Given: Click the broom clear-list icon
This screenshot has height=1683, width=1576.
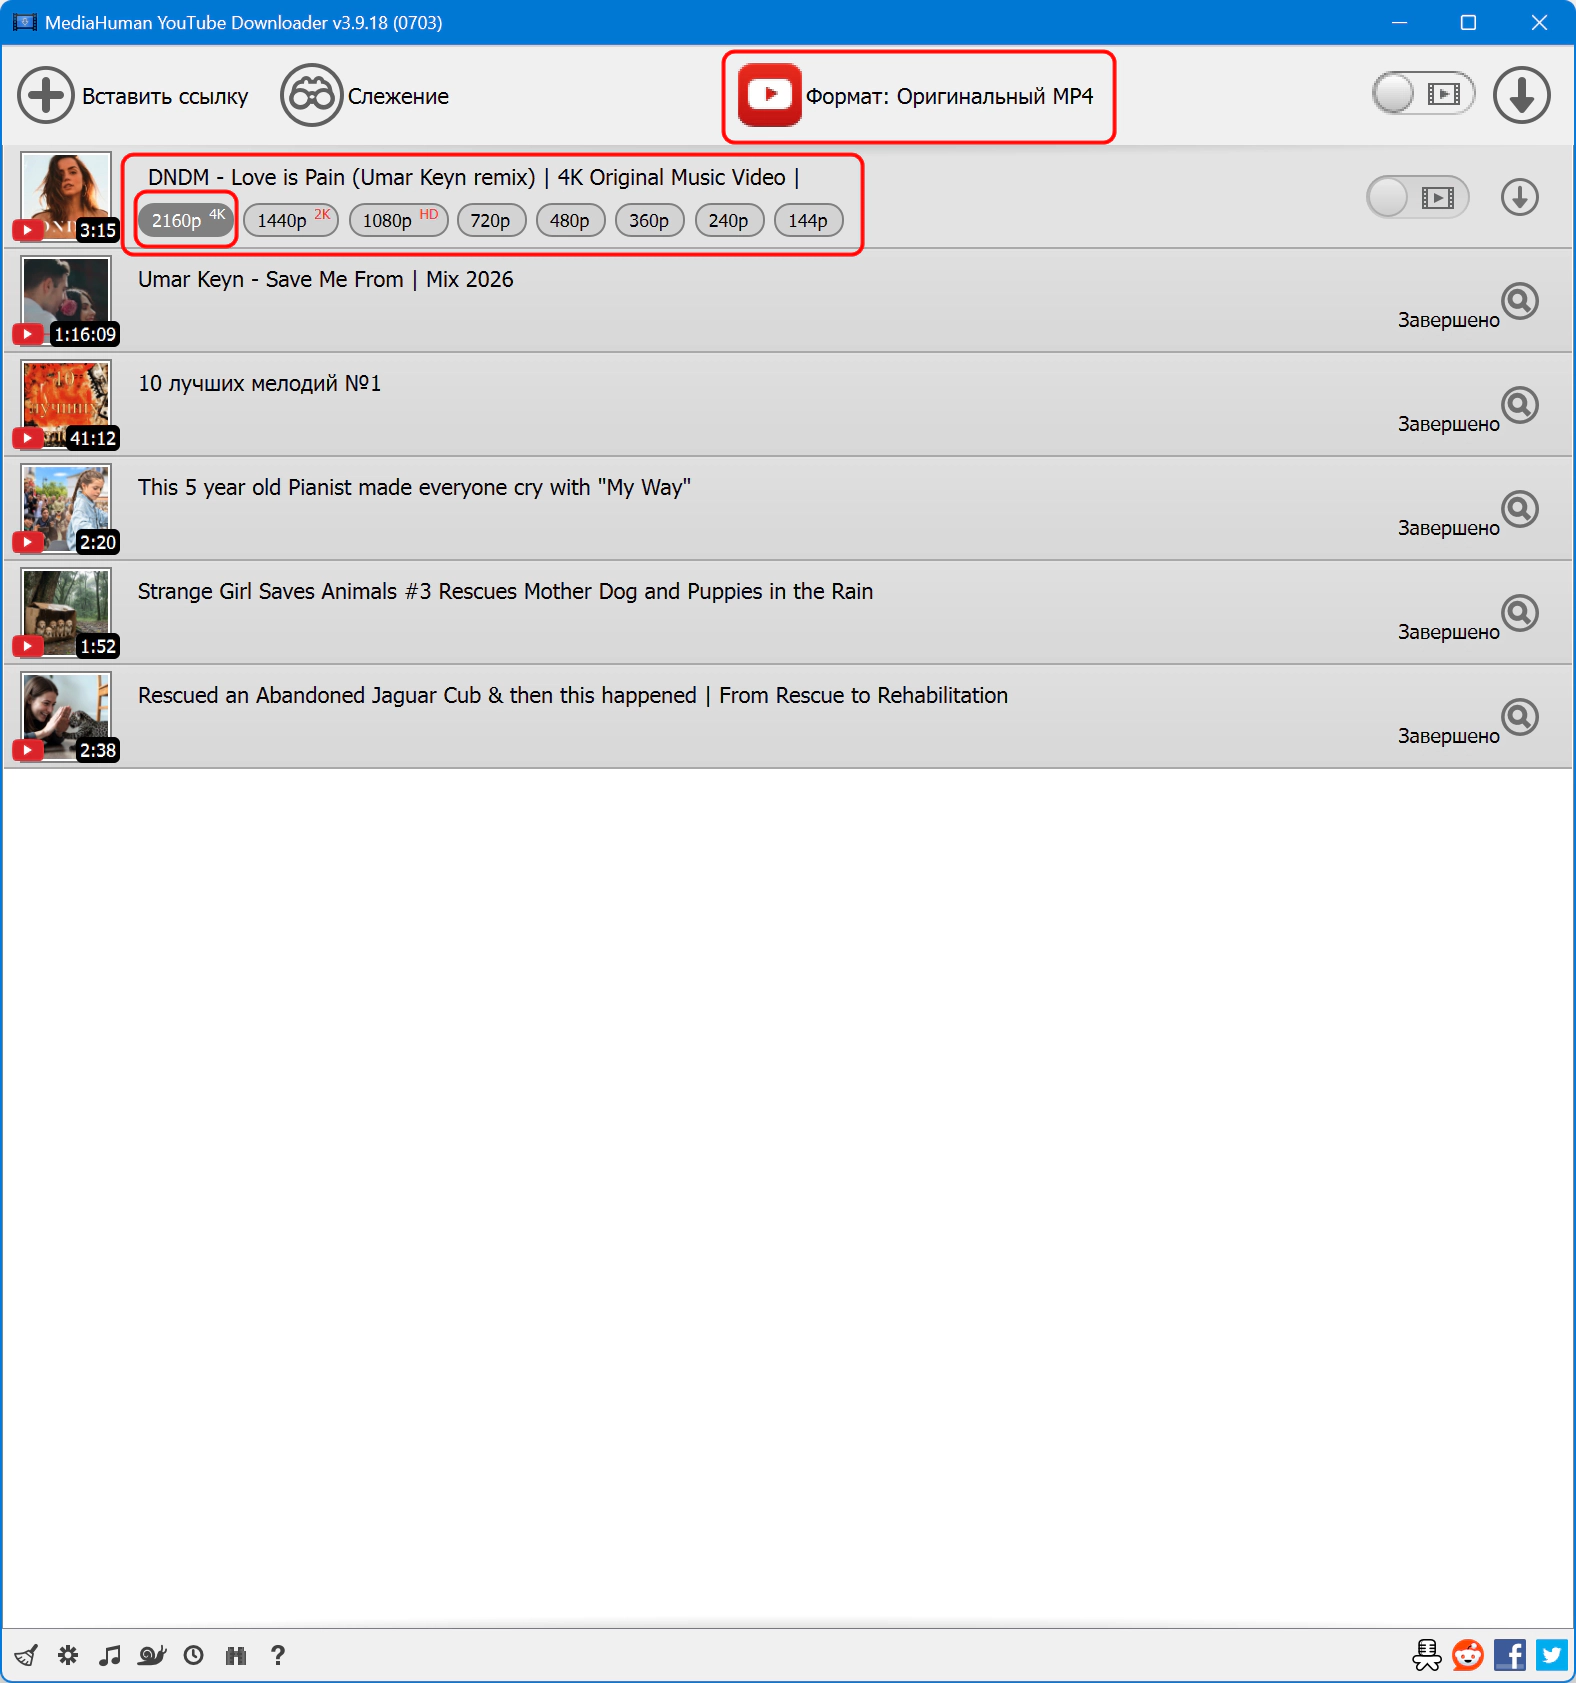Looking at the screenshot, I should pos(27,1655).
